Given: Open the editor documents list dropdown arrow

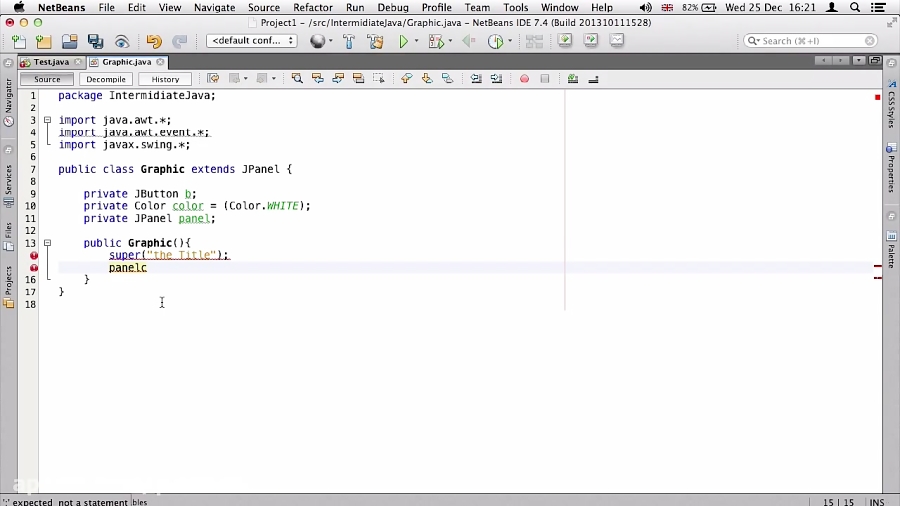Looking at the screenshot, I should [x=859, y=61].
